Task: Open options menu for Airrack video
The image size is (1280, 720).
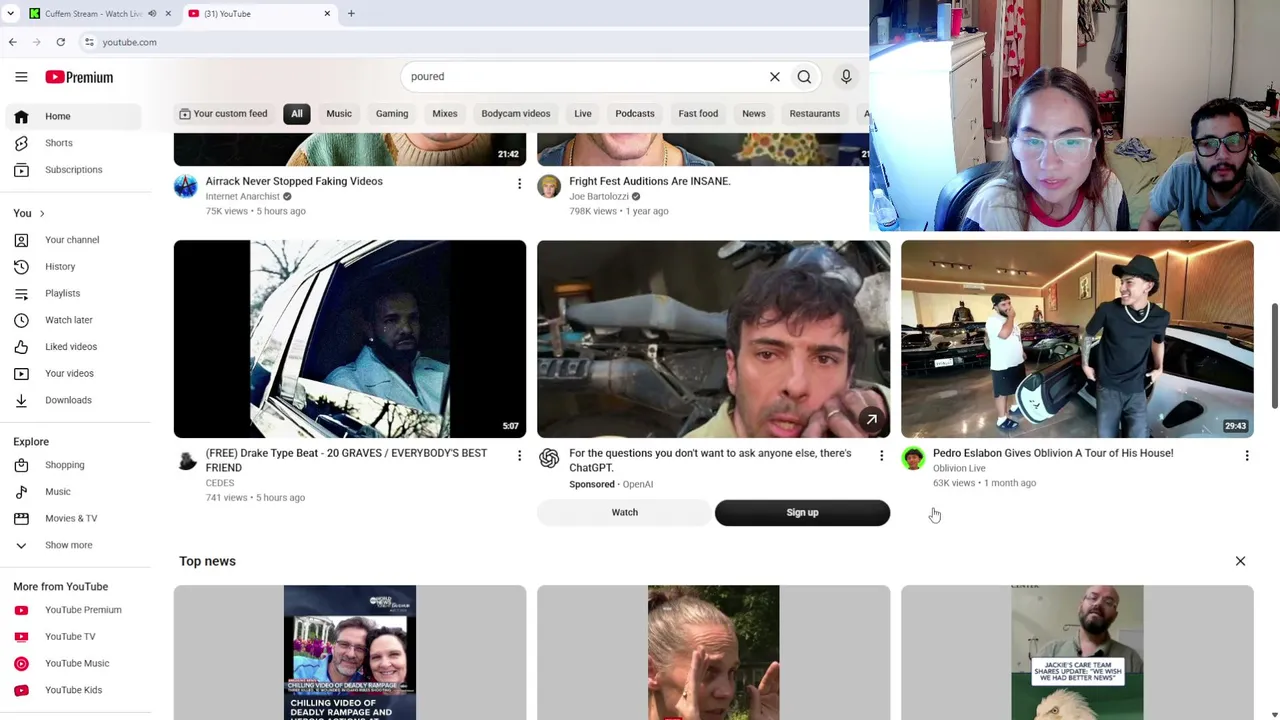Action: click(x=519, y=184)
